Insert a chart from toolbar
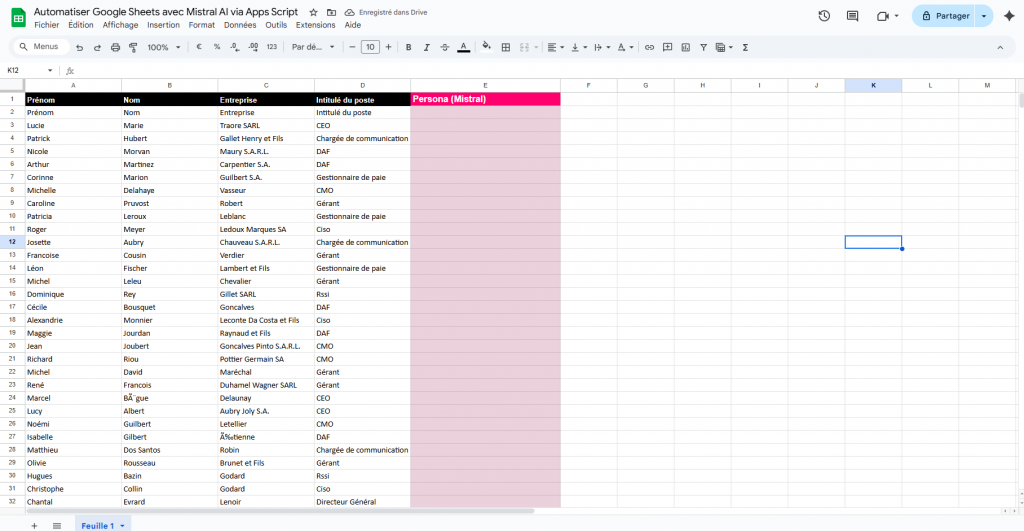The height and width of the screenshot is (531, 1024). [x=686, y=47]
